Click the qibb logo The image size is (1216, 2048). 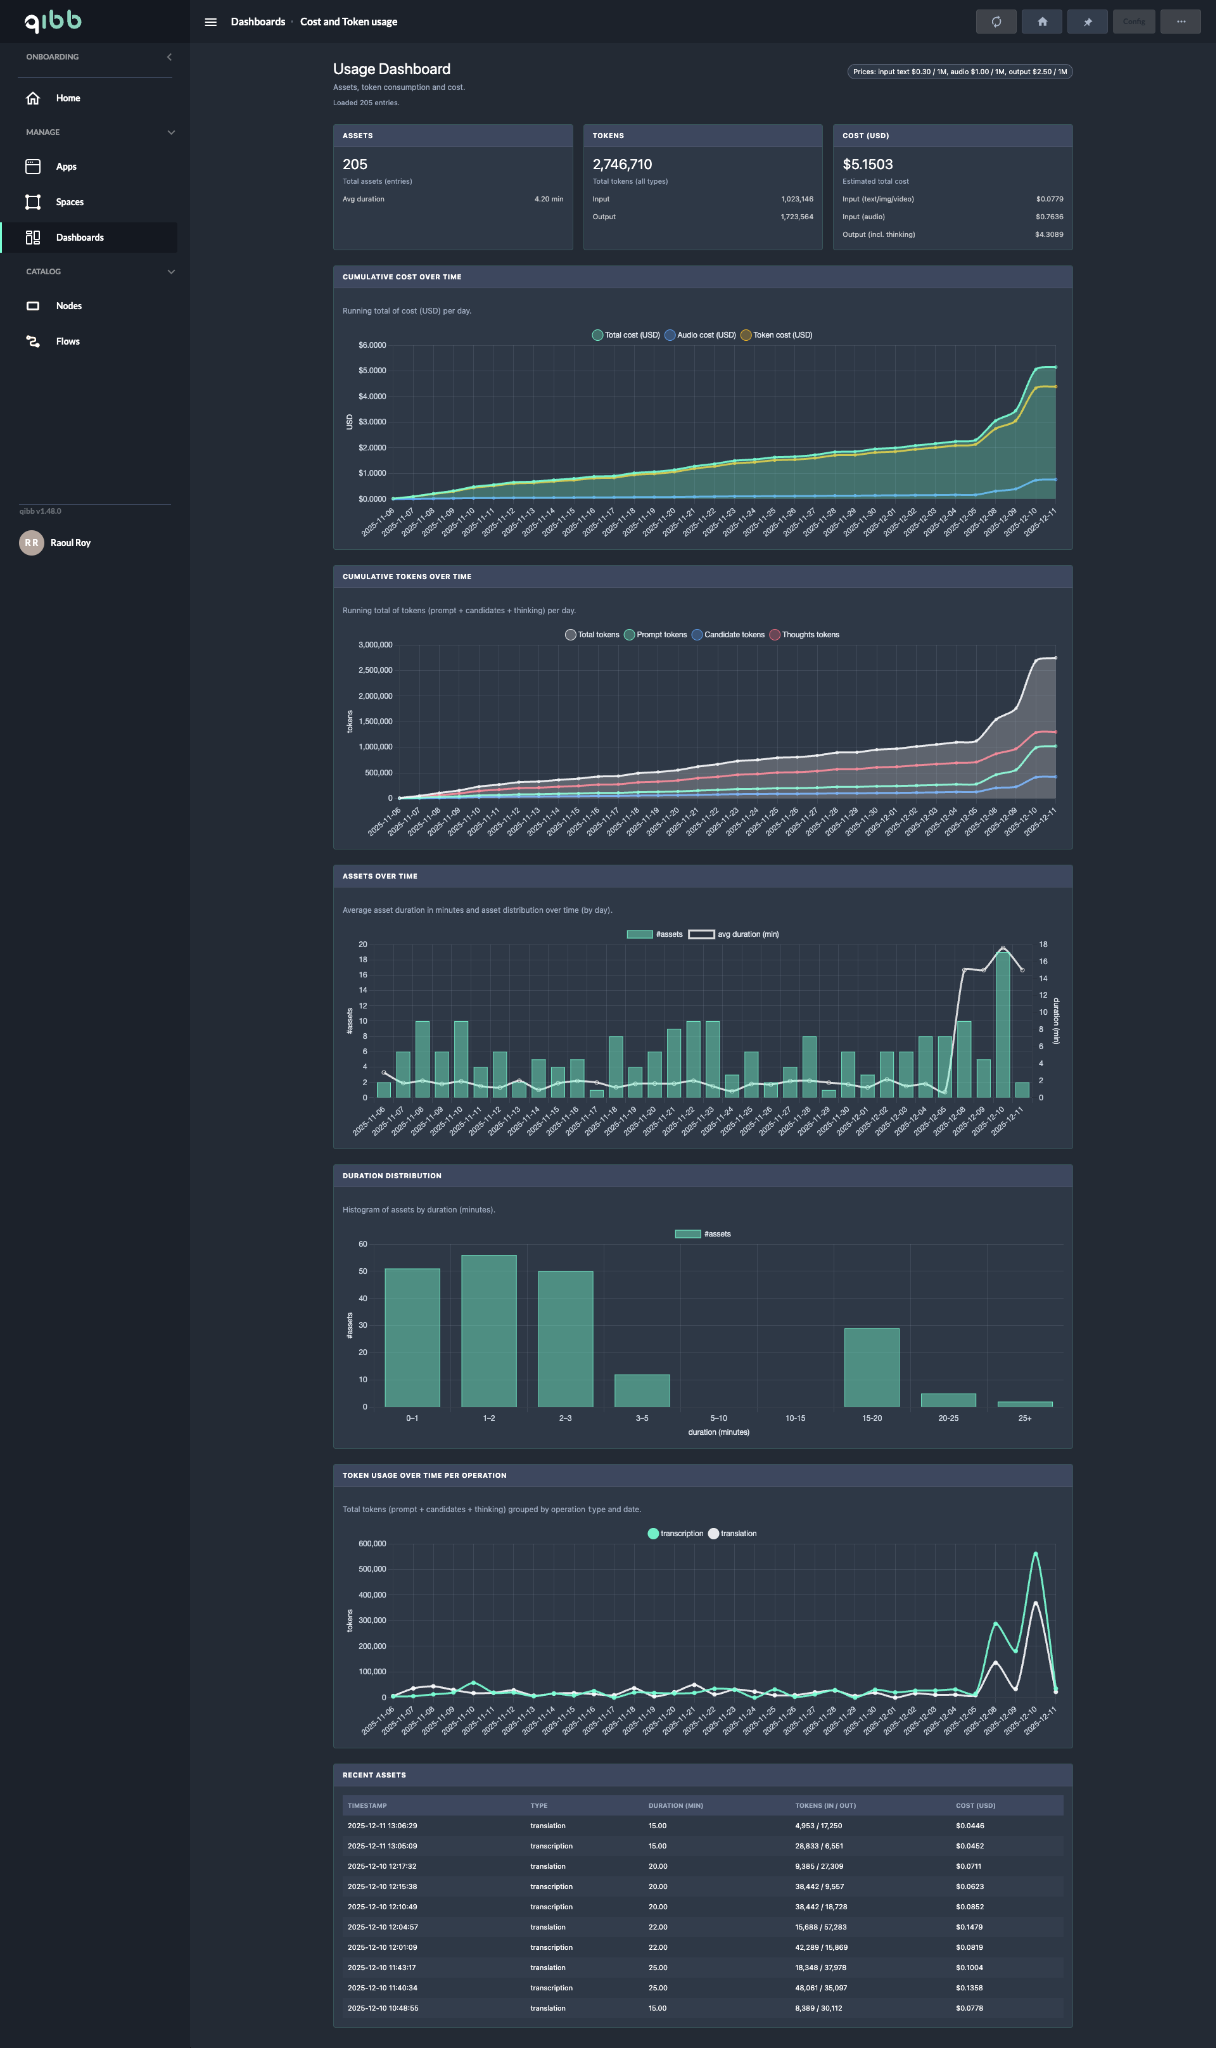pos(53,21)
